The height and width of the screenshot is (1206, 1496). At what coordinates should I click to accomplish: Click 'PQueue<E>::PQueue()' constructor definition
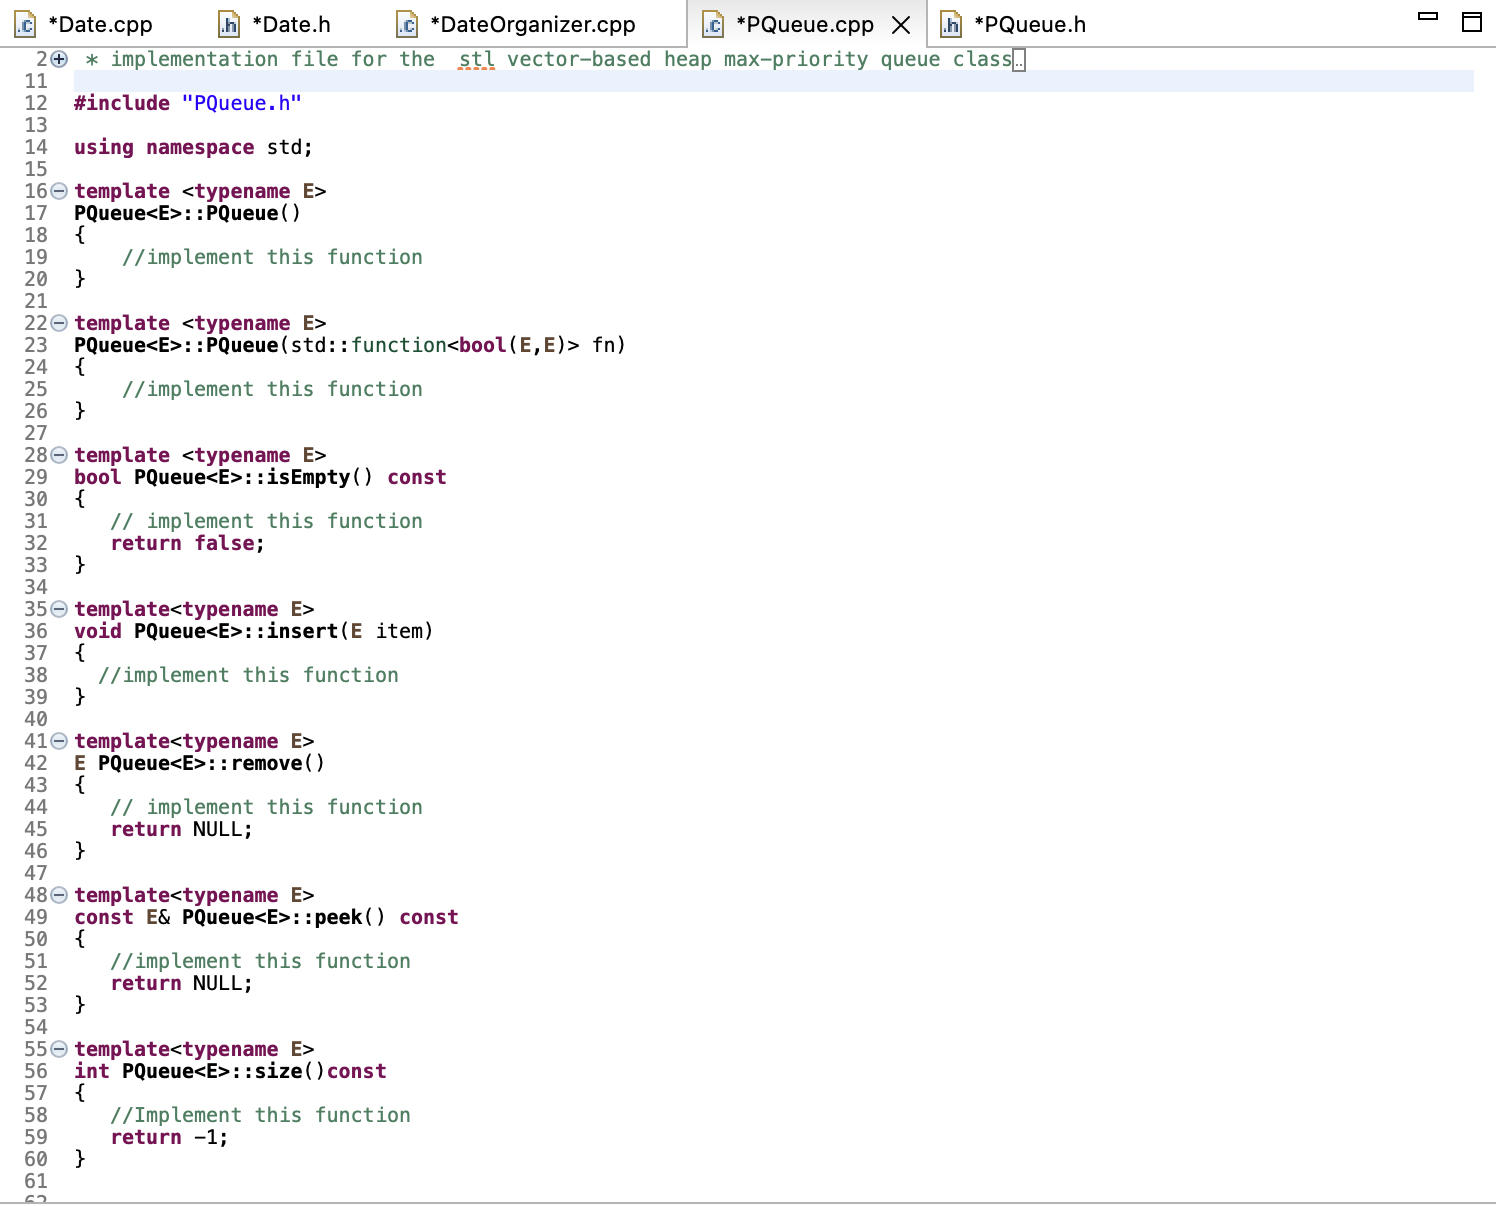click(x=187, y=213)
